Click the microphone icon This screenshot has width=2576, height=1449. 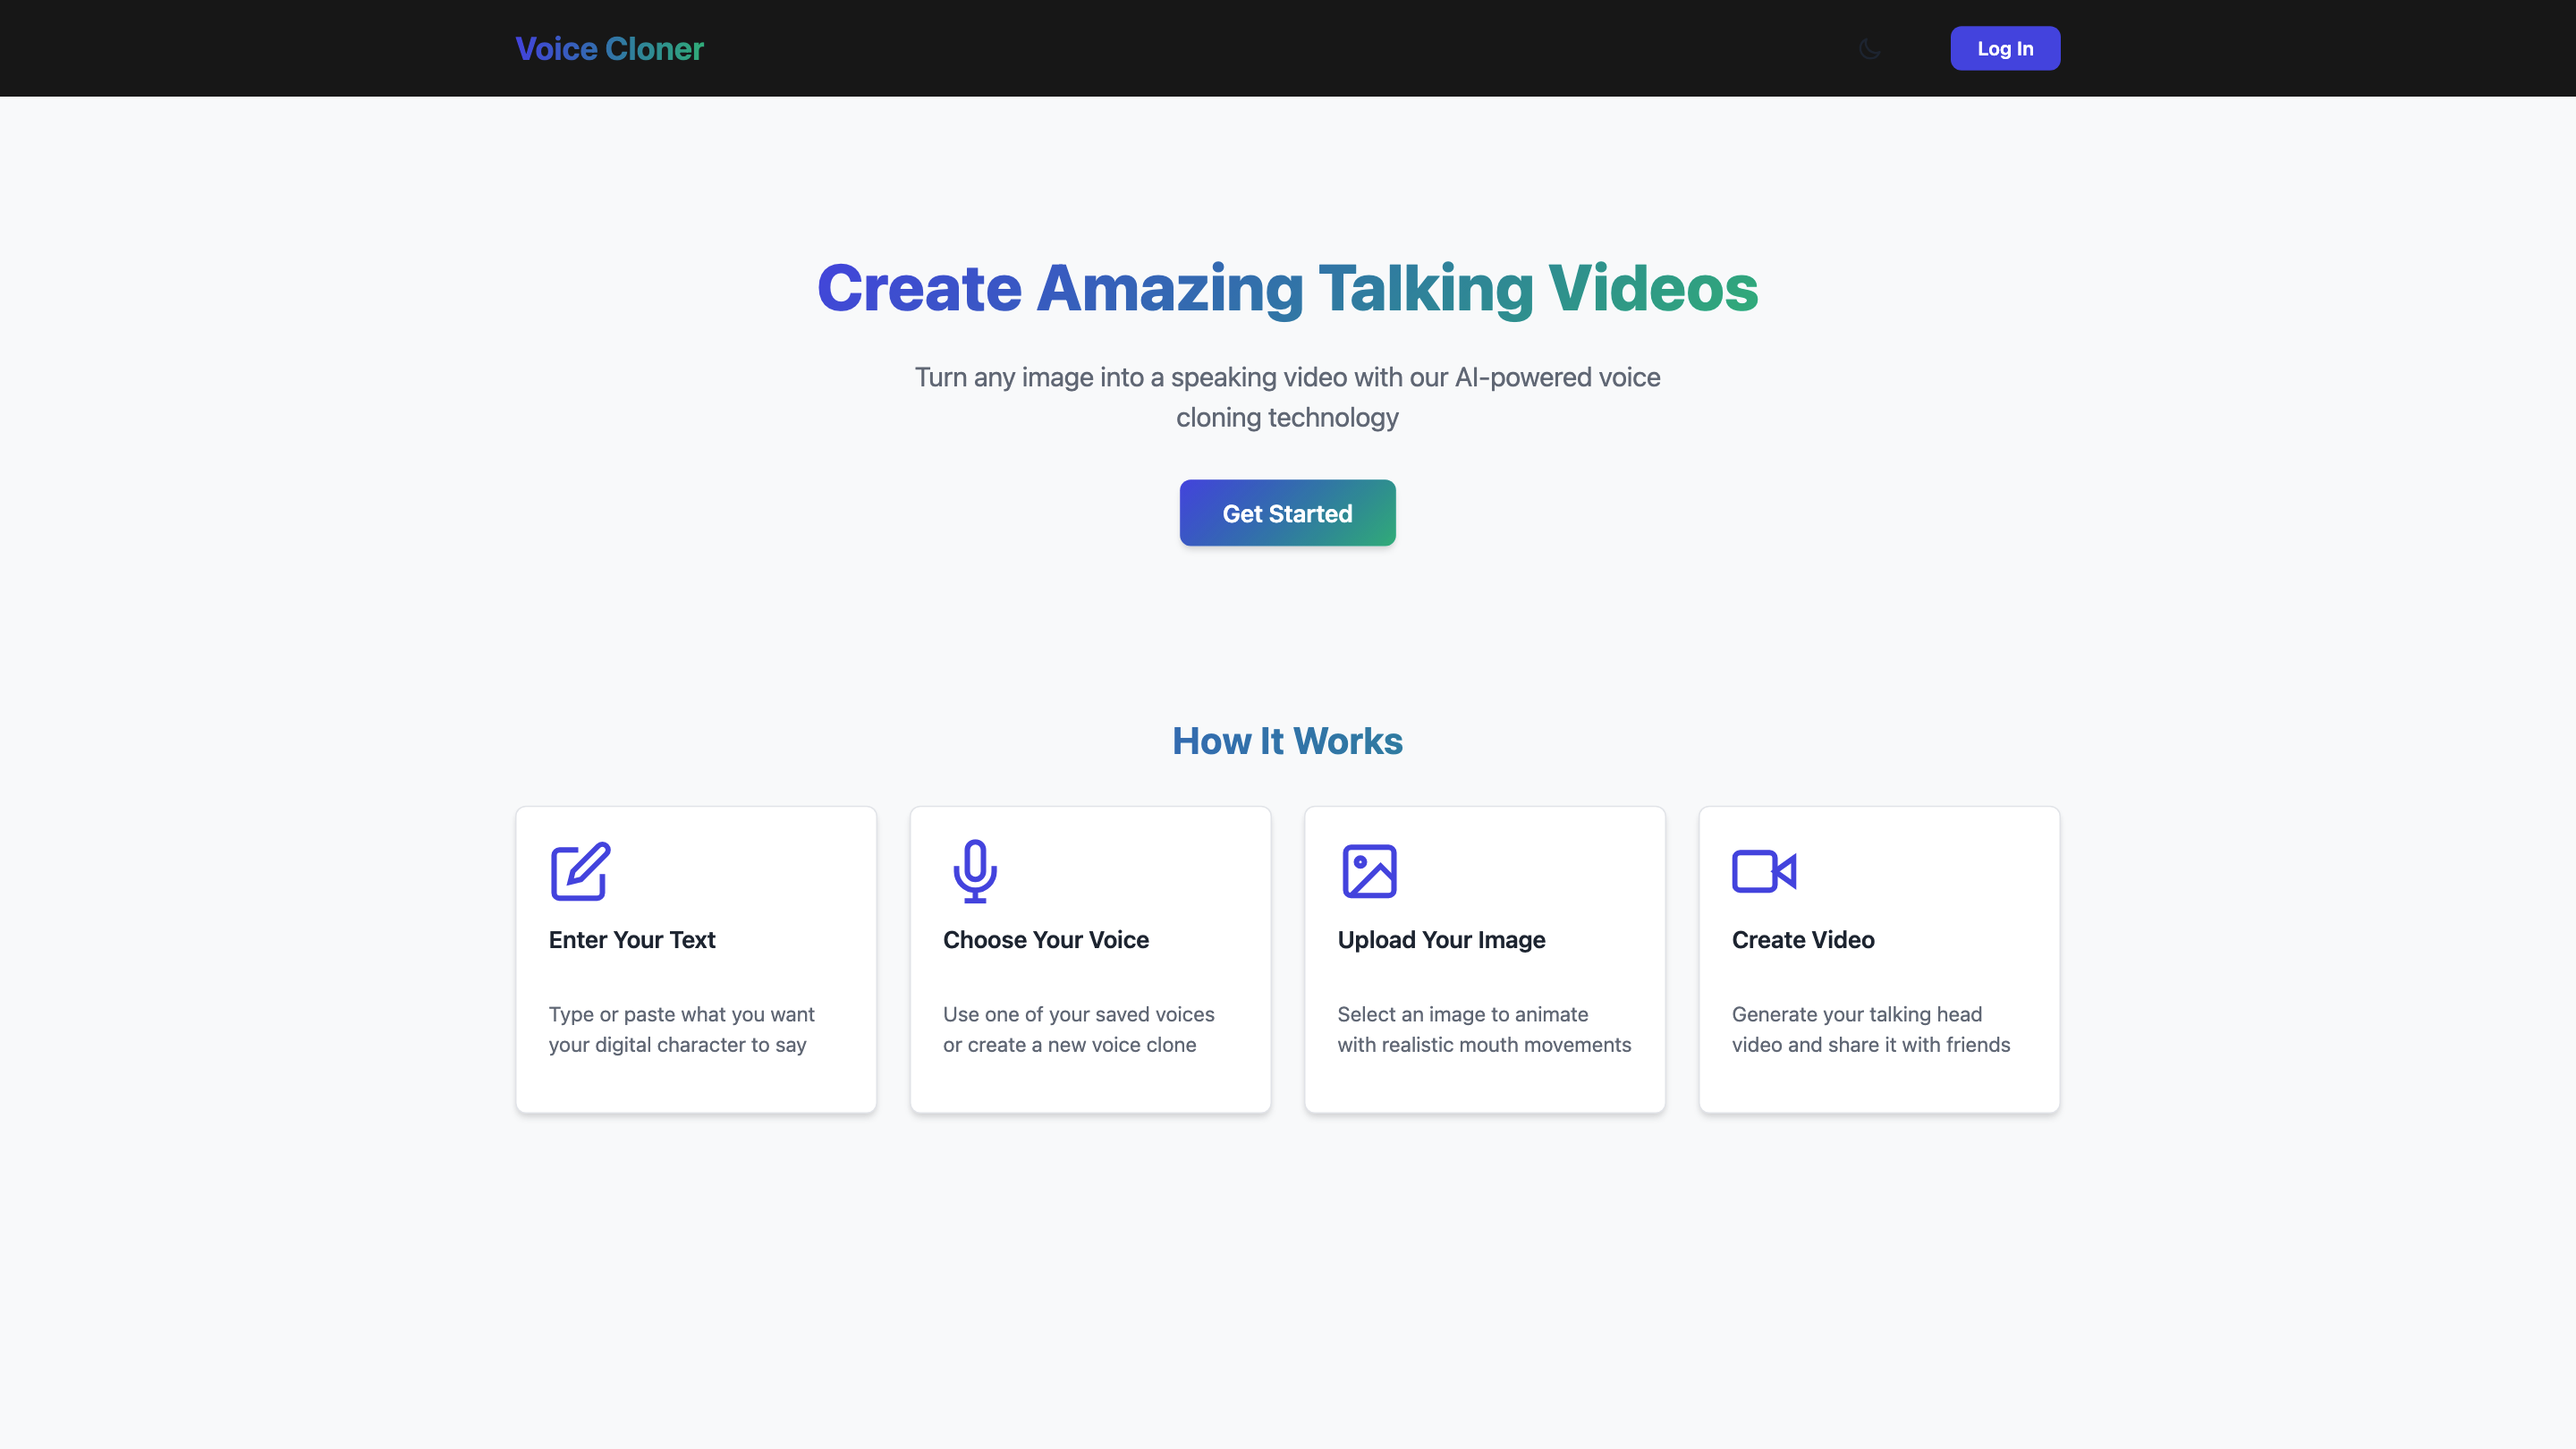974,871
